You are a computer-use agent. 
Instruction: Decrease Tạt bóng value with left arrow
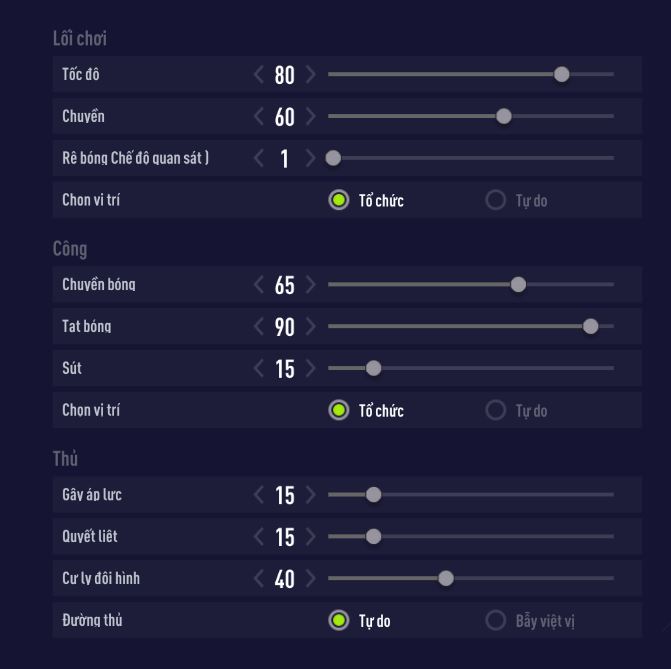(x=259, y=327)
